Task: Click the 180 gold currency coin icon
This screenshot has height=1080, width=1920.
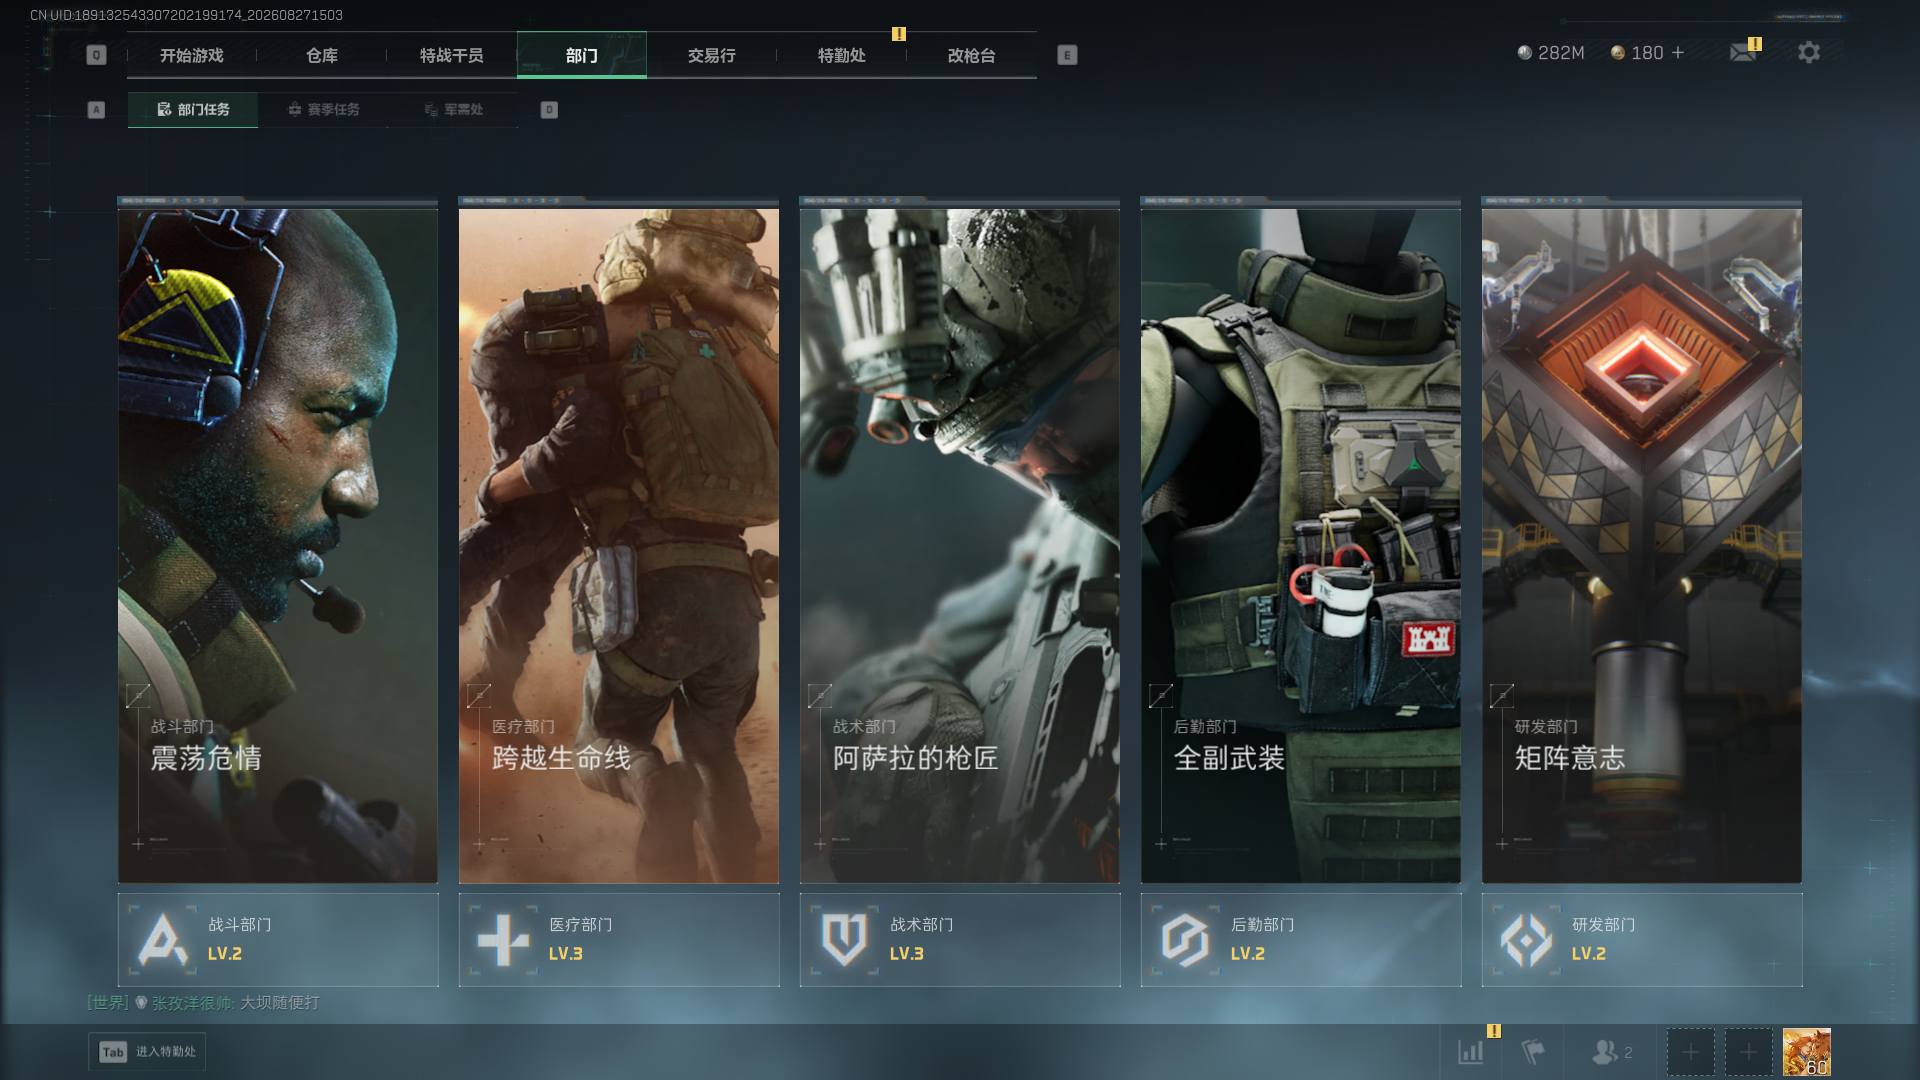Action: (1617, 53)
